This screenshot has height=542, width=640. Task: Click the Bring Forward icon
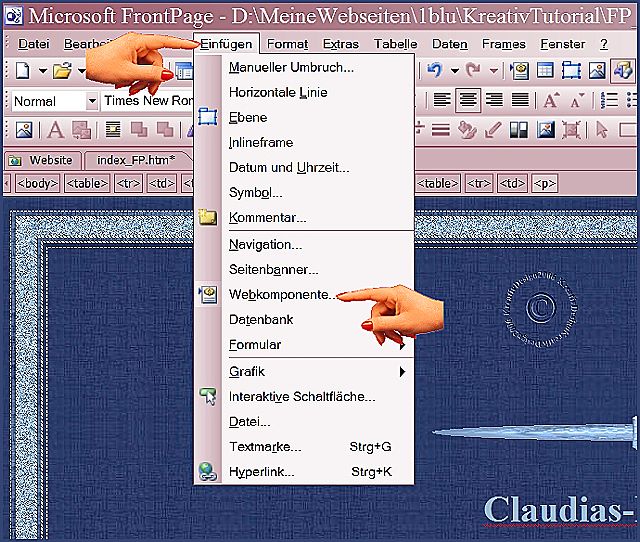139,130
